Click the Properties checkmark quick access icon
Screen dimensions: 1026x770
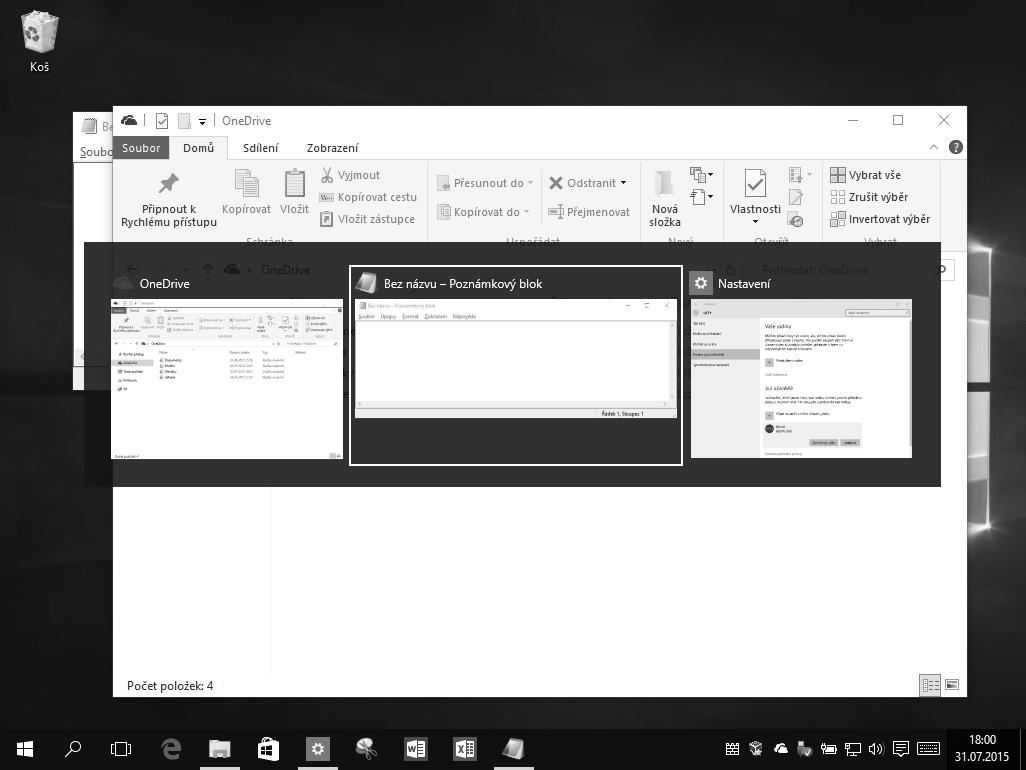[162, 121]
